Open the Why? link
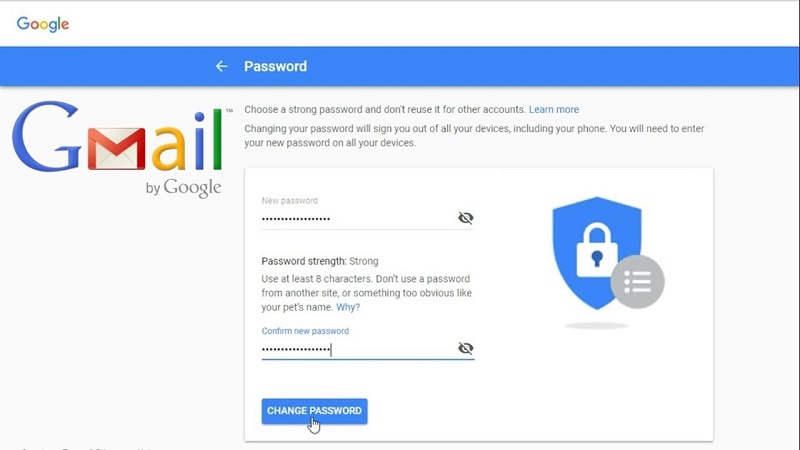Image resolution: width=800 pixels, height=450 pixels. [x=348, y=307]
